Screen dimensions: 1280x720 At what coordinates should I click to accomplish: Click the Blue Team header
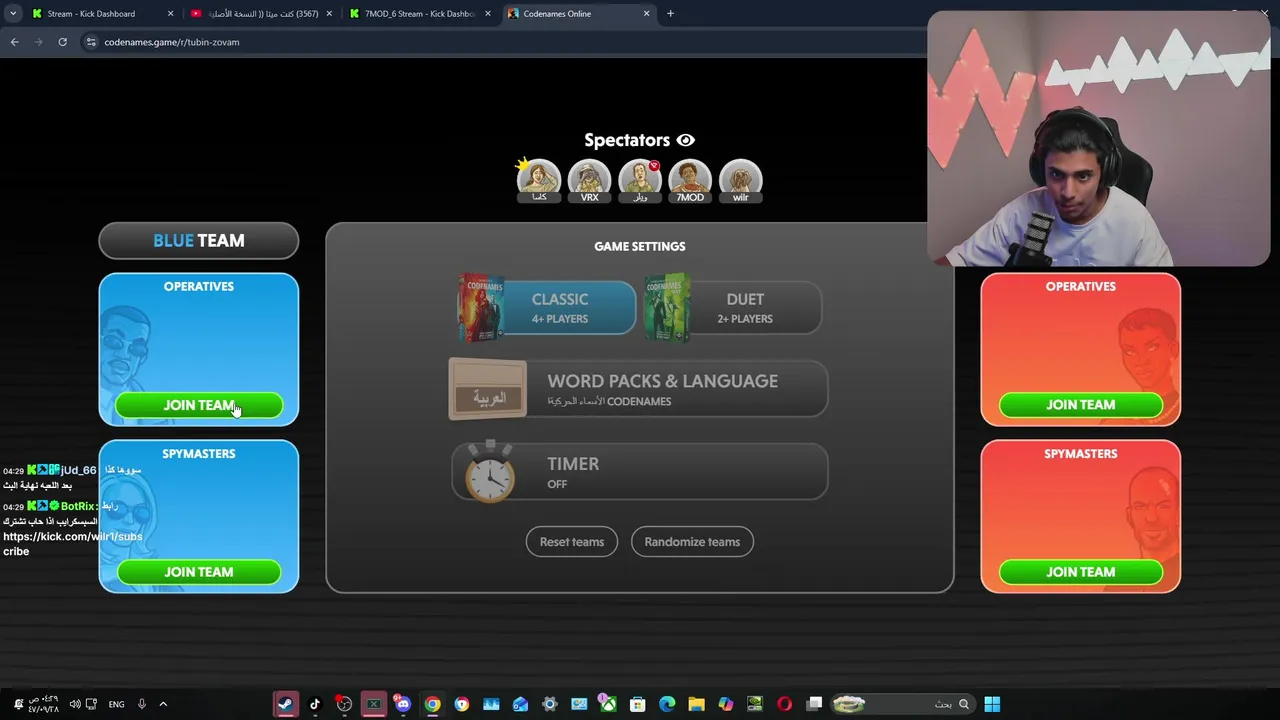point(199,241)
